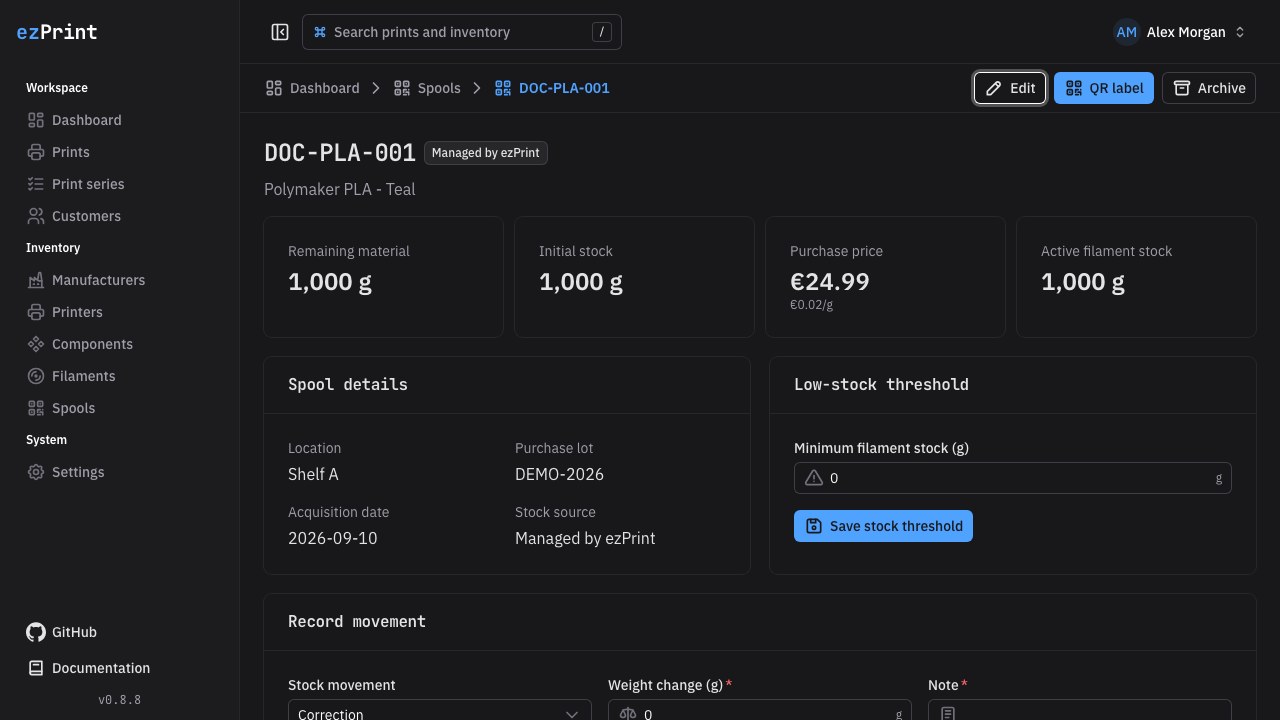Click the Polymaker PLA - Teal subtitle

(x=340, y=189)
